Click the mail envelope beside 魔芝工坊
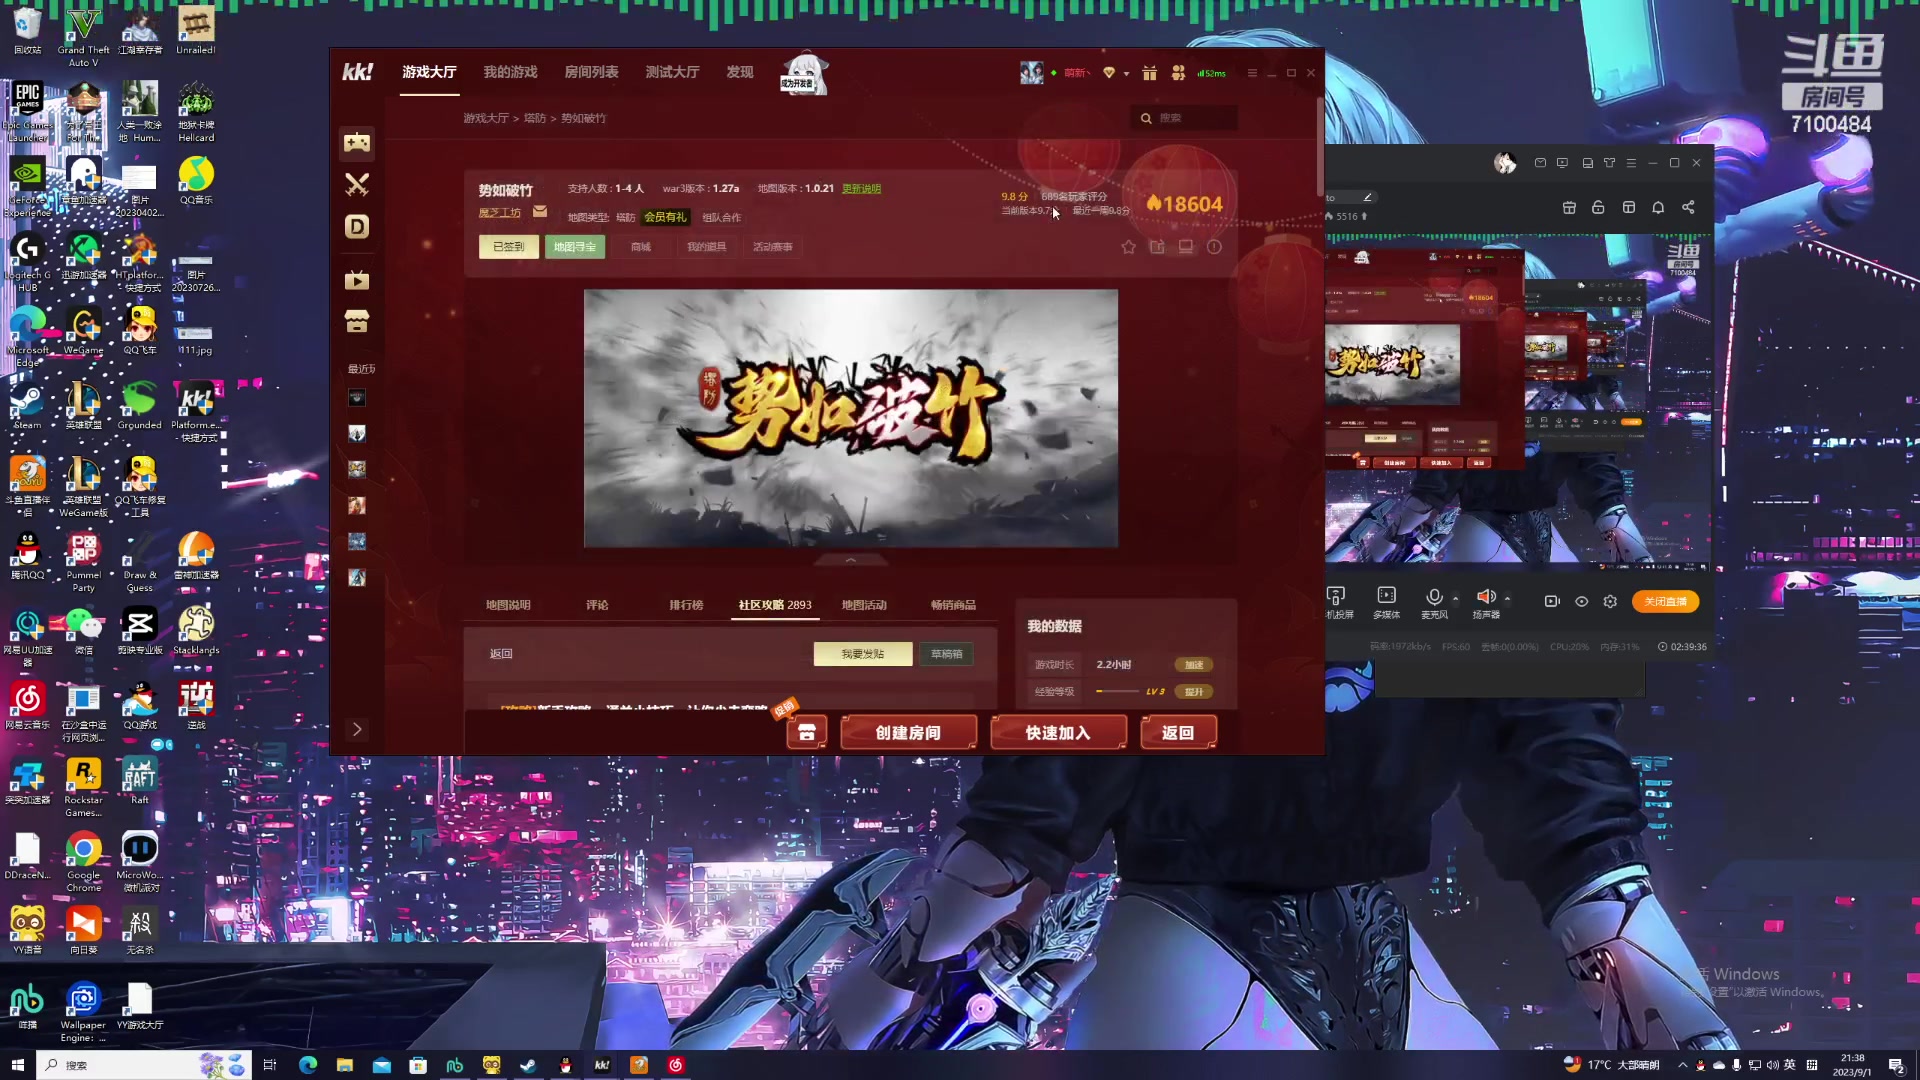Image resolution: width=1920 pixels, height=1080 pixels. pos(540,212)
